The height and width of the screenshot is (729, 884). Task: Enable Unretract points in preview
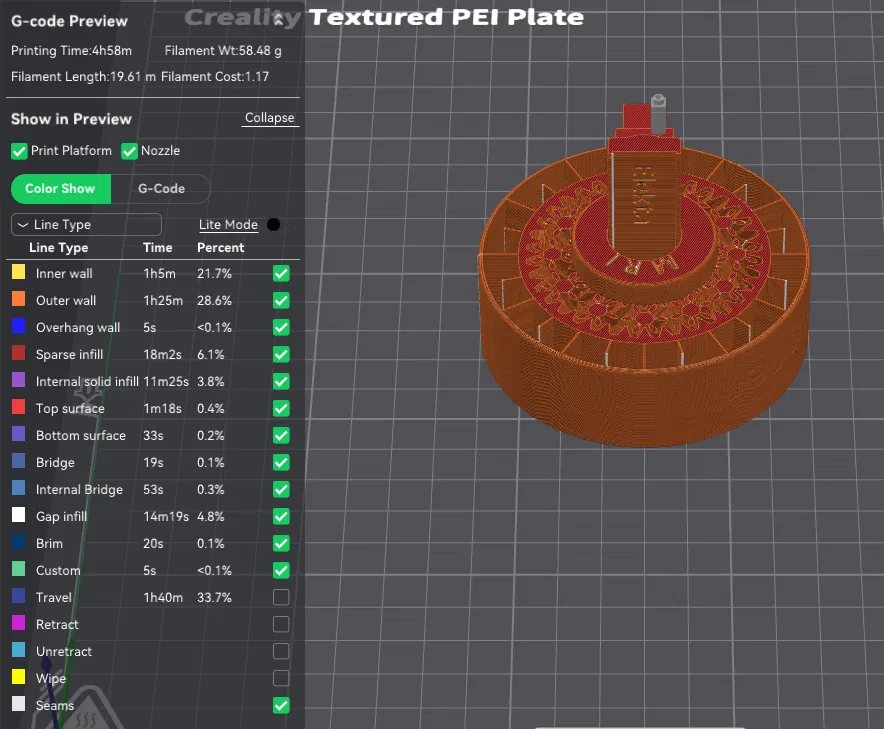pos(281,651)
